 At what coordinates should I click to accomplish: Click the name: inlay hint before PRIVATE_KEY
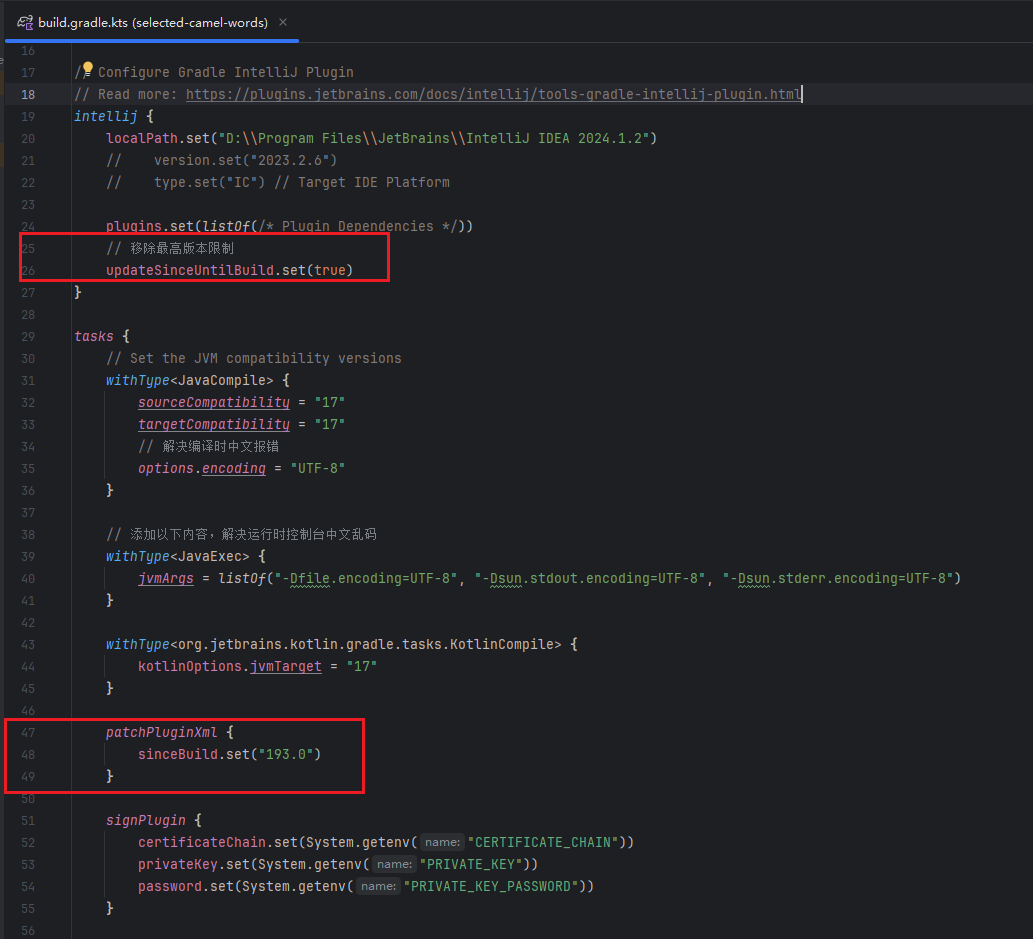pyautogui.click(x=393, y=863)
